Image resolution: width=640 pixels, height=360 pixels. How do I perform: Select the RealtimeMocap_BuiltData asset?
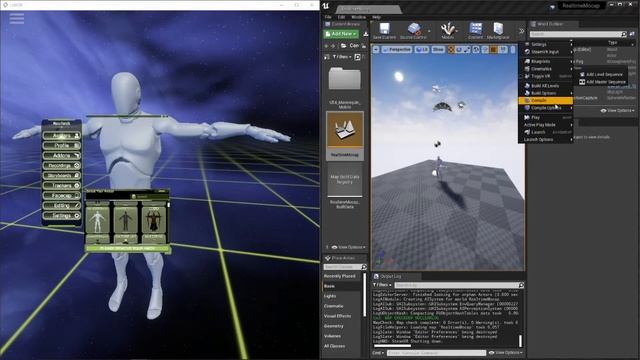pos(345,186)
